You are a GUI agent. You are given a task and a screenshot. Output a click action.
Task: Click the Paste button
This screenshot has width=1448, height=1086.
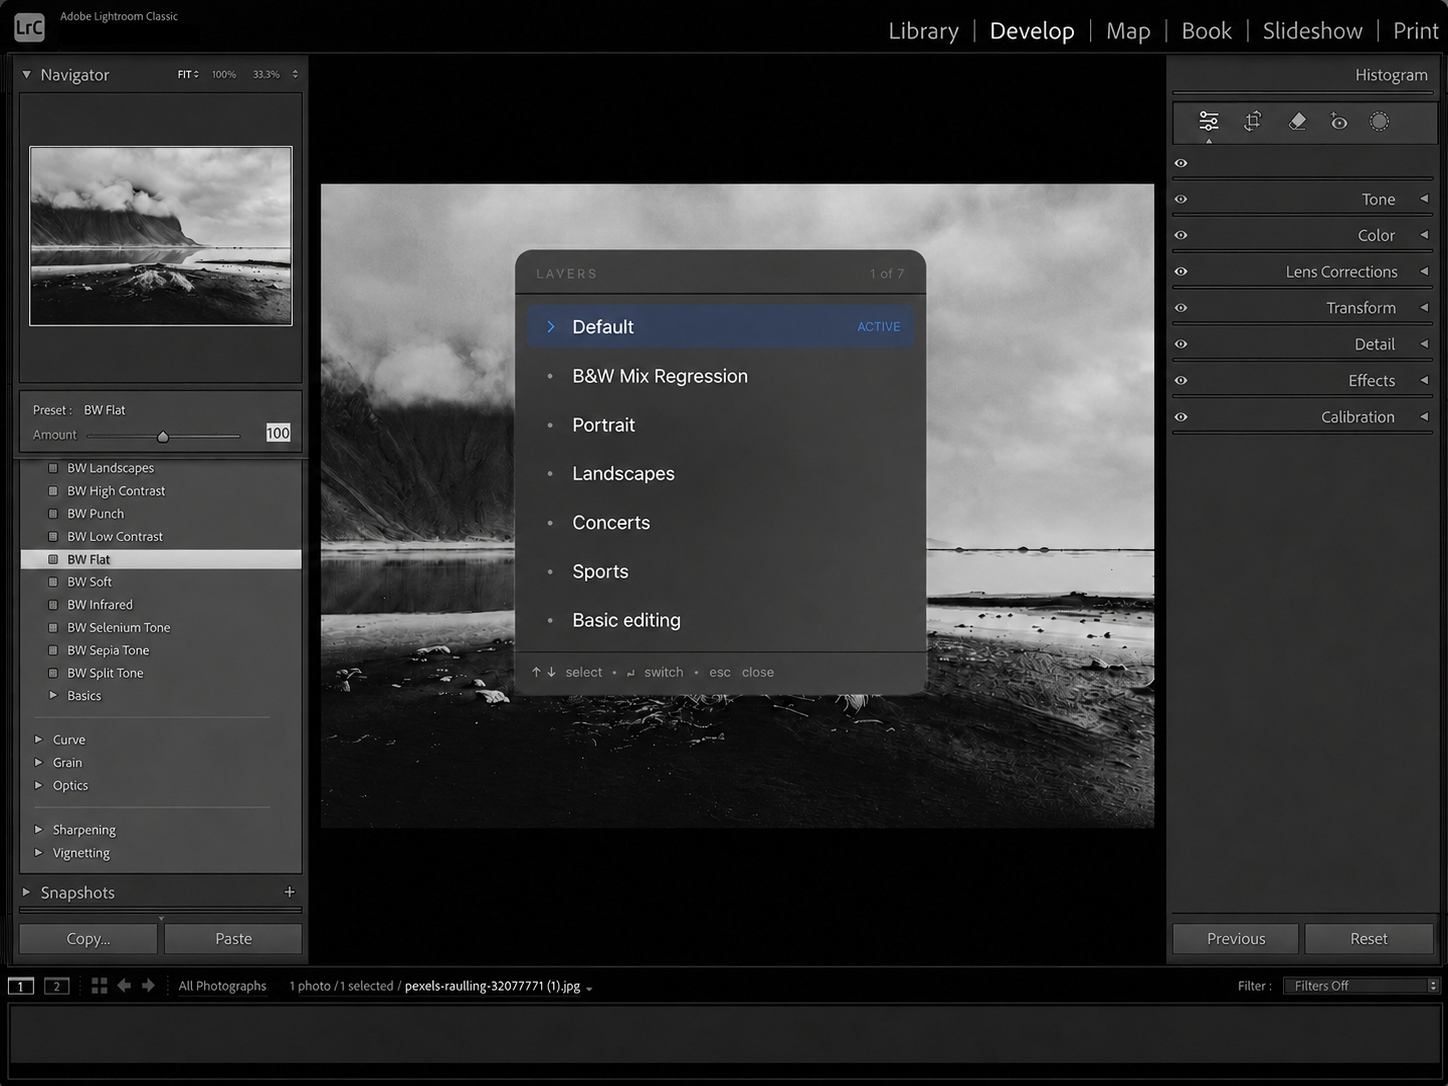233,939
